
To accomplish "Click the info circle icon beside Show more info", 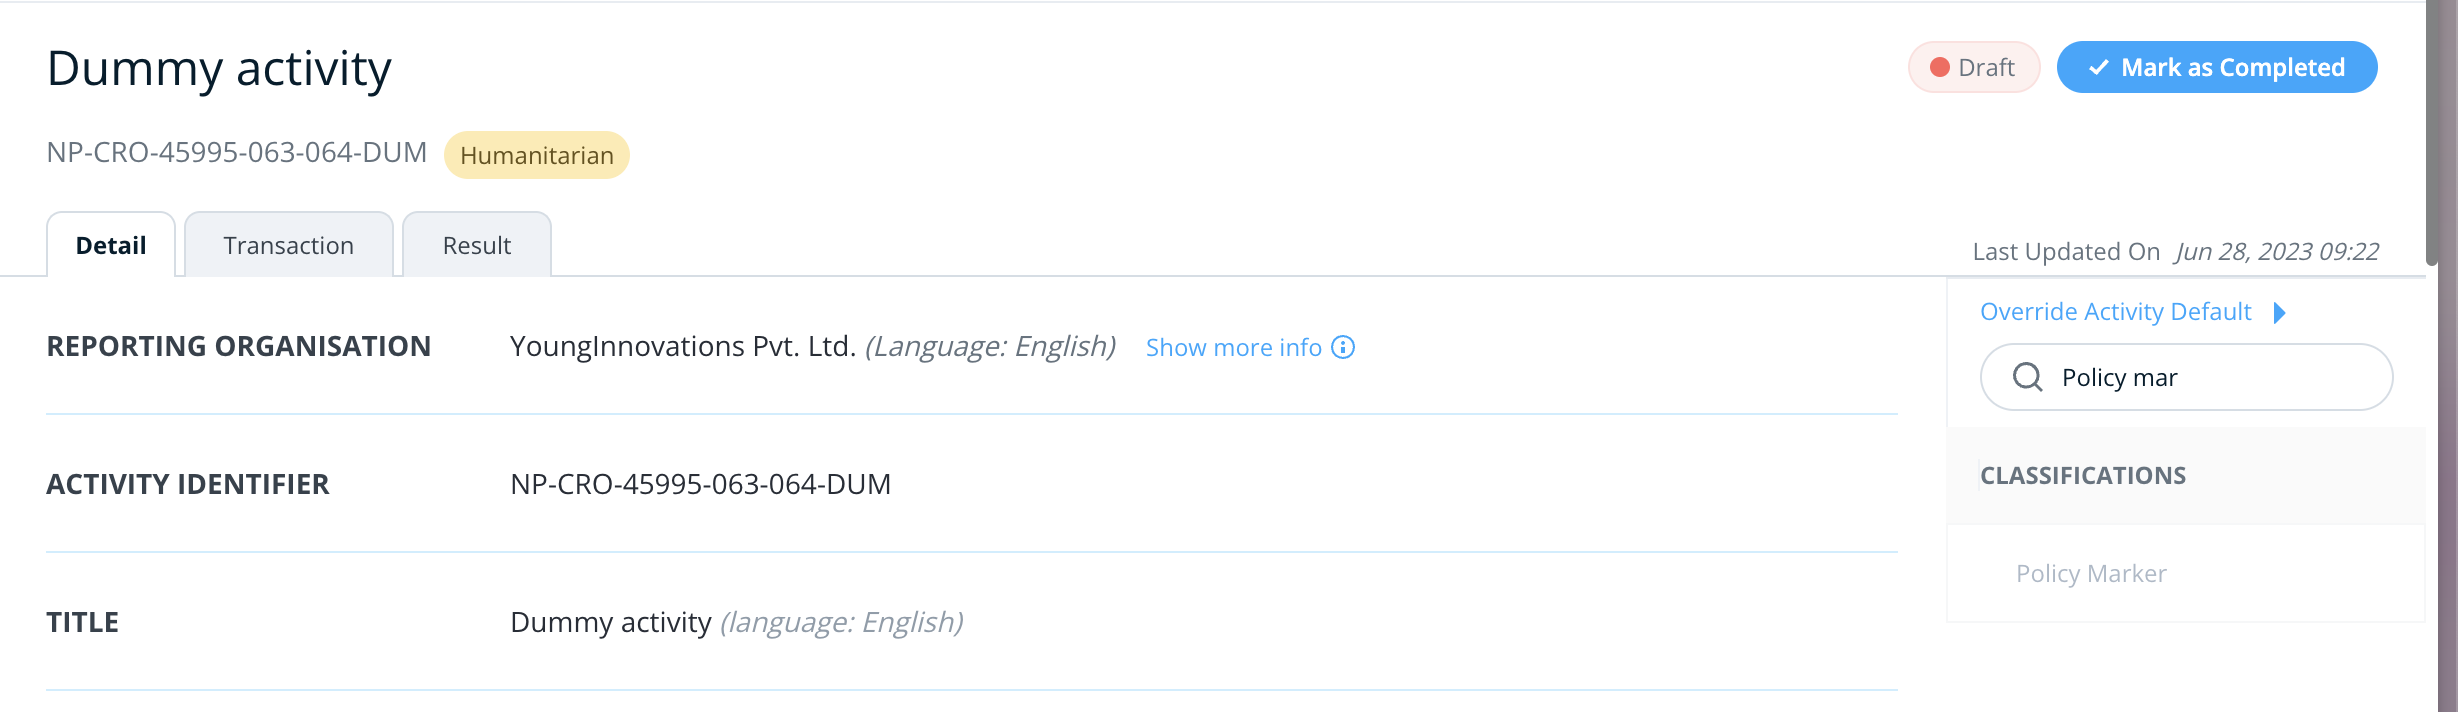I will coord(1343,347).
